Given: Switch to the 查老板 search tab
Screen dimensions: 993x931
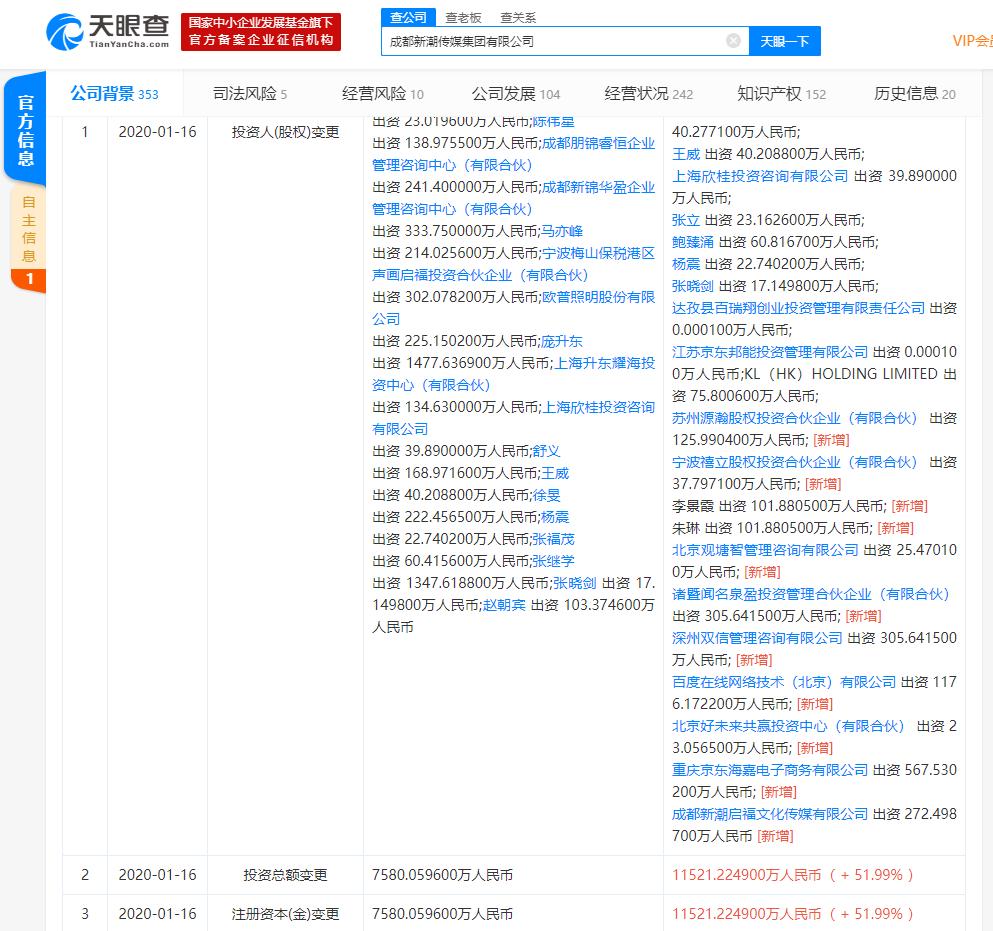Looking at the screenshot, I should (x=463, y=17).
